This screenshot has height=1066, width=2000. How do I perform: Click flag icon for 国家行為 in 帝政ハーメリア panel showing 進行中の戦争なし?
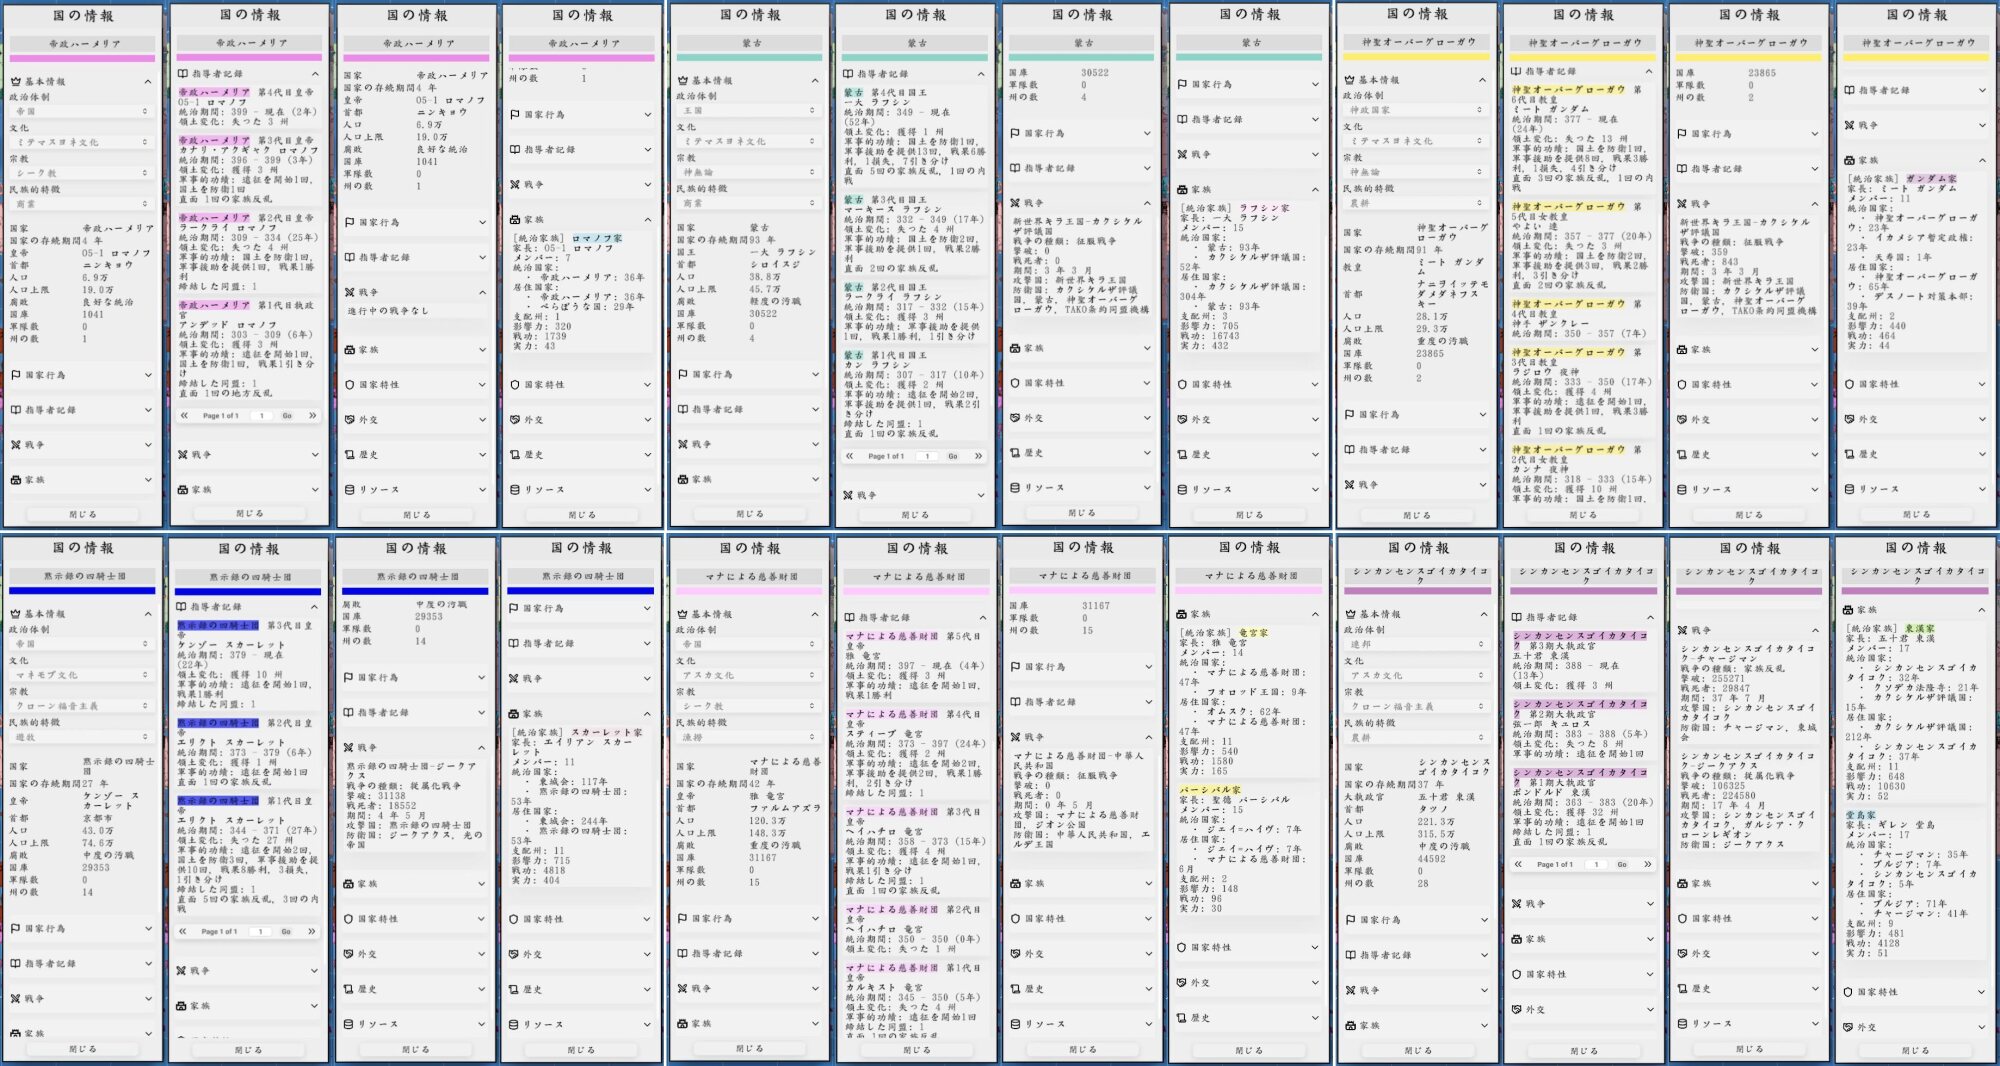point(349,222)
